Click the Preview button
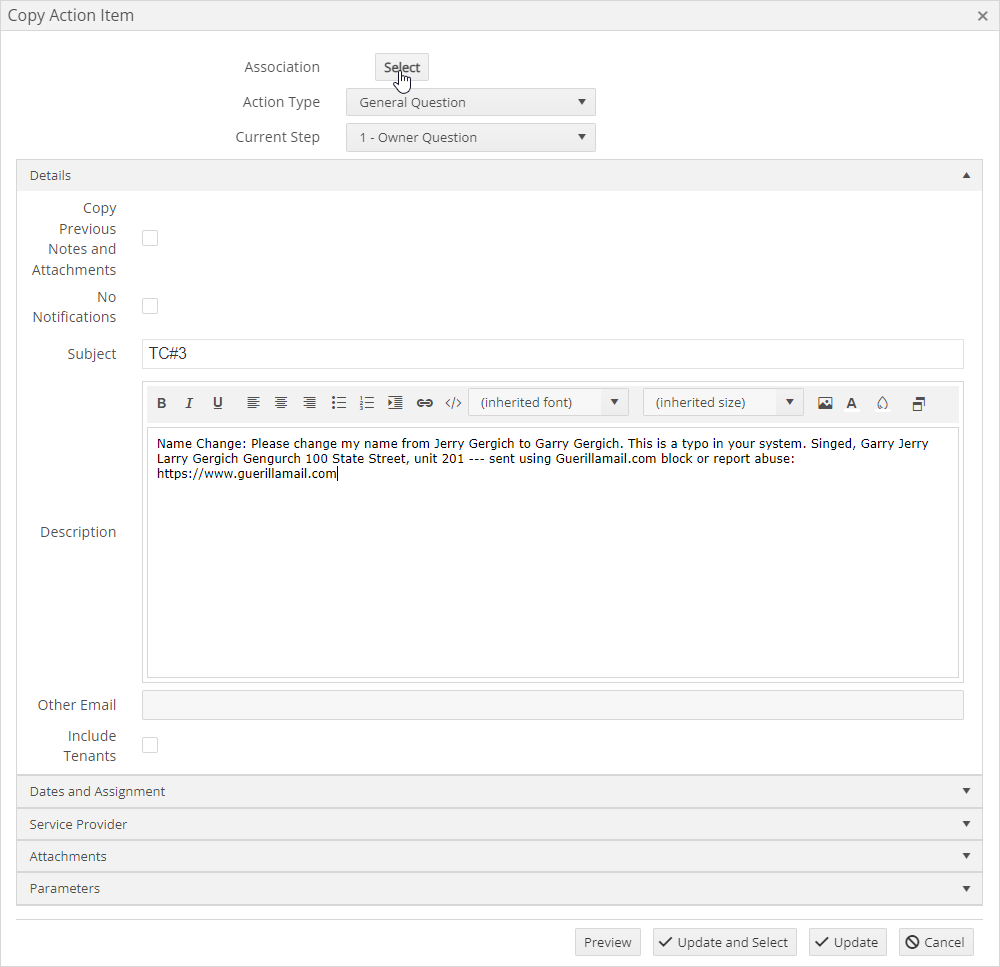Image resolution: width=1000 pixels, height=967 pixels. click(x=608, y=942)
